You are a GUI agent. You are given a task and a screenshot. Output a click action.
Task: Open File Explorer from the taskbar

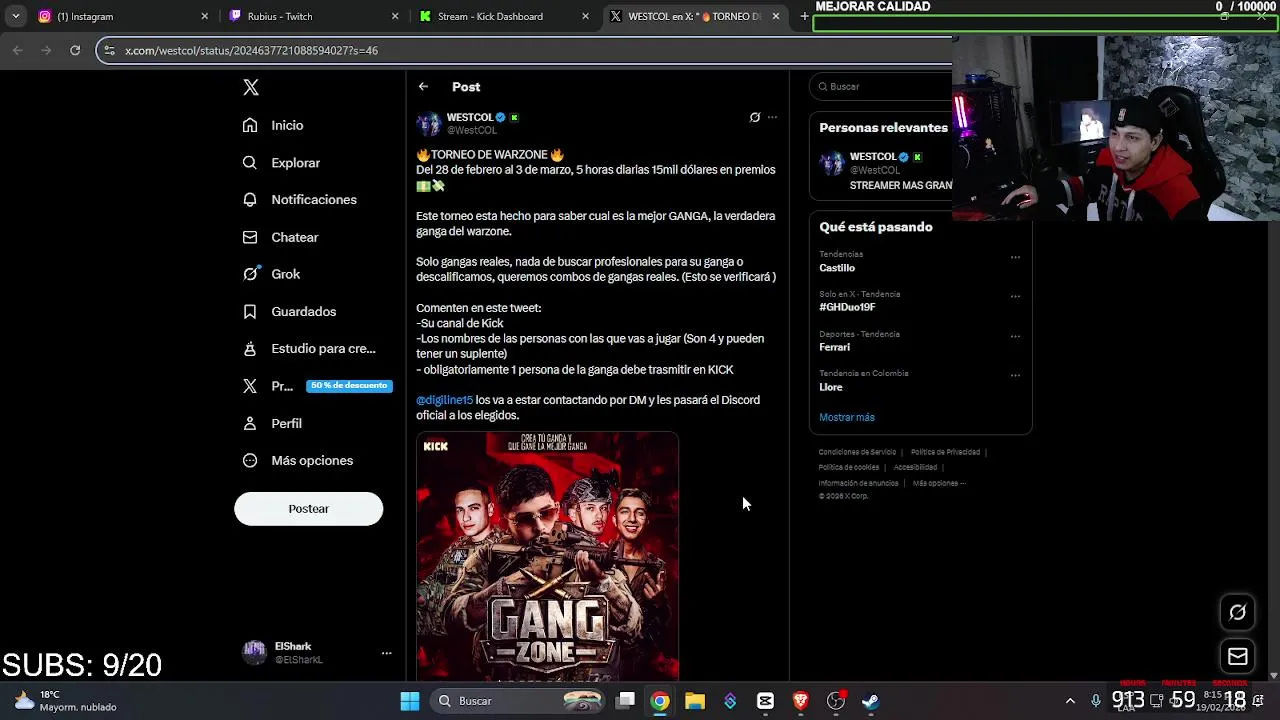[695, 701]
